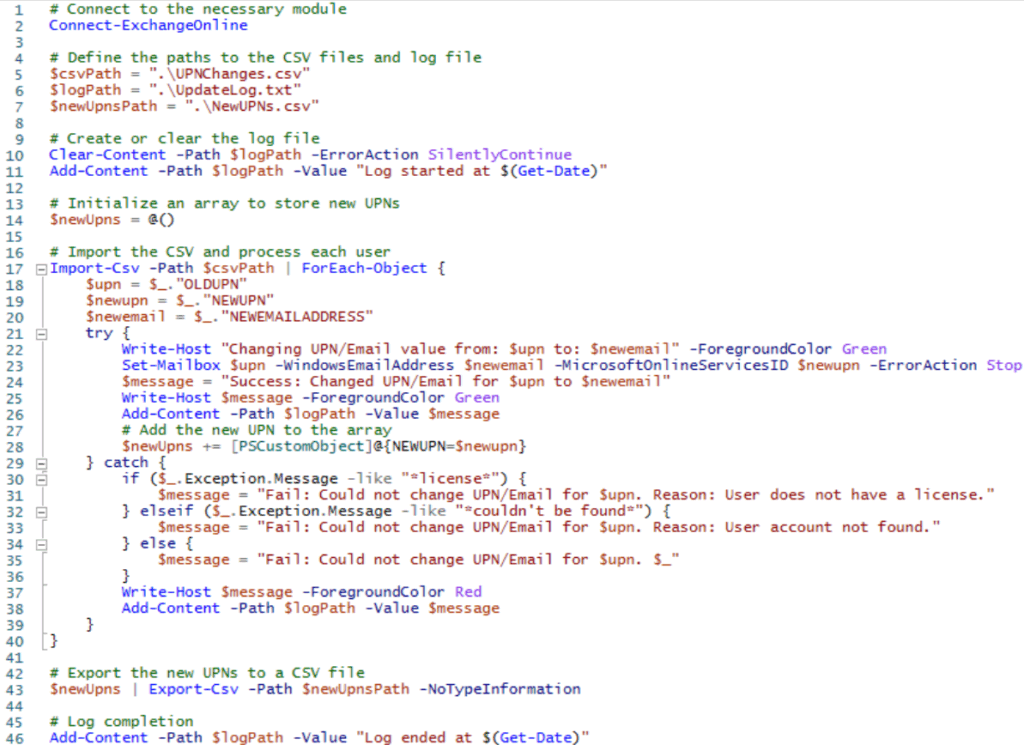Click the ".\UpdateLog.txt" string
The width and height of the screenshot is (1024, 745).
tap(225, 90)
